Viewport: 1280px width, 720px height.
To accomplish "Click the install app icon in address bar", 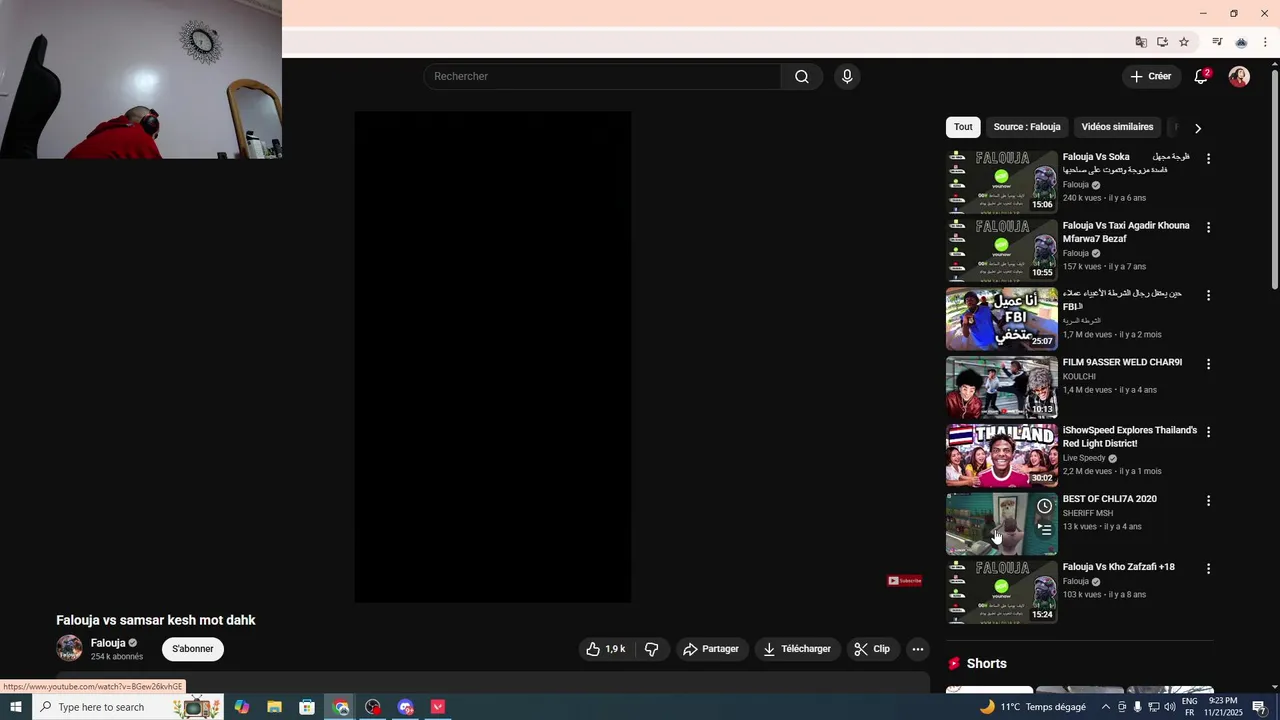I will click(1162, 42).
